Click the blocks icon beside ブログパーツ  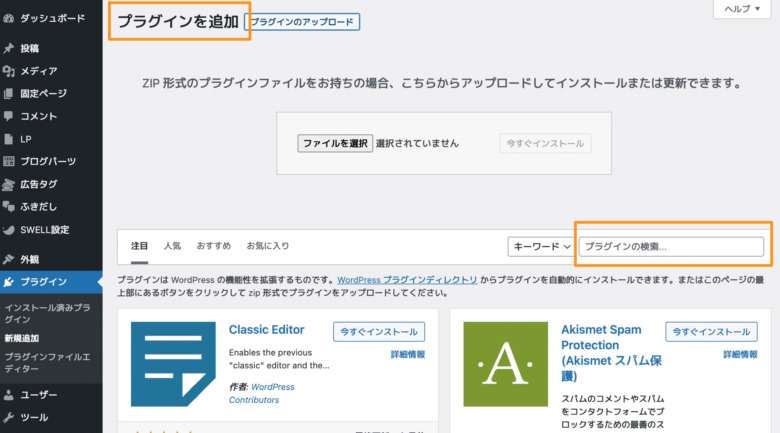point(8,161)
